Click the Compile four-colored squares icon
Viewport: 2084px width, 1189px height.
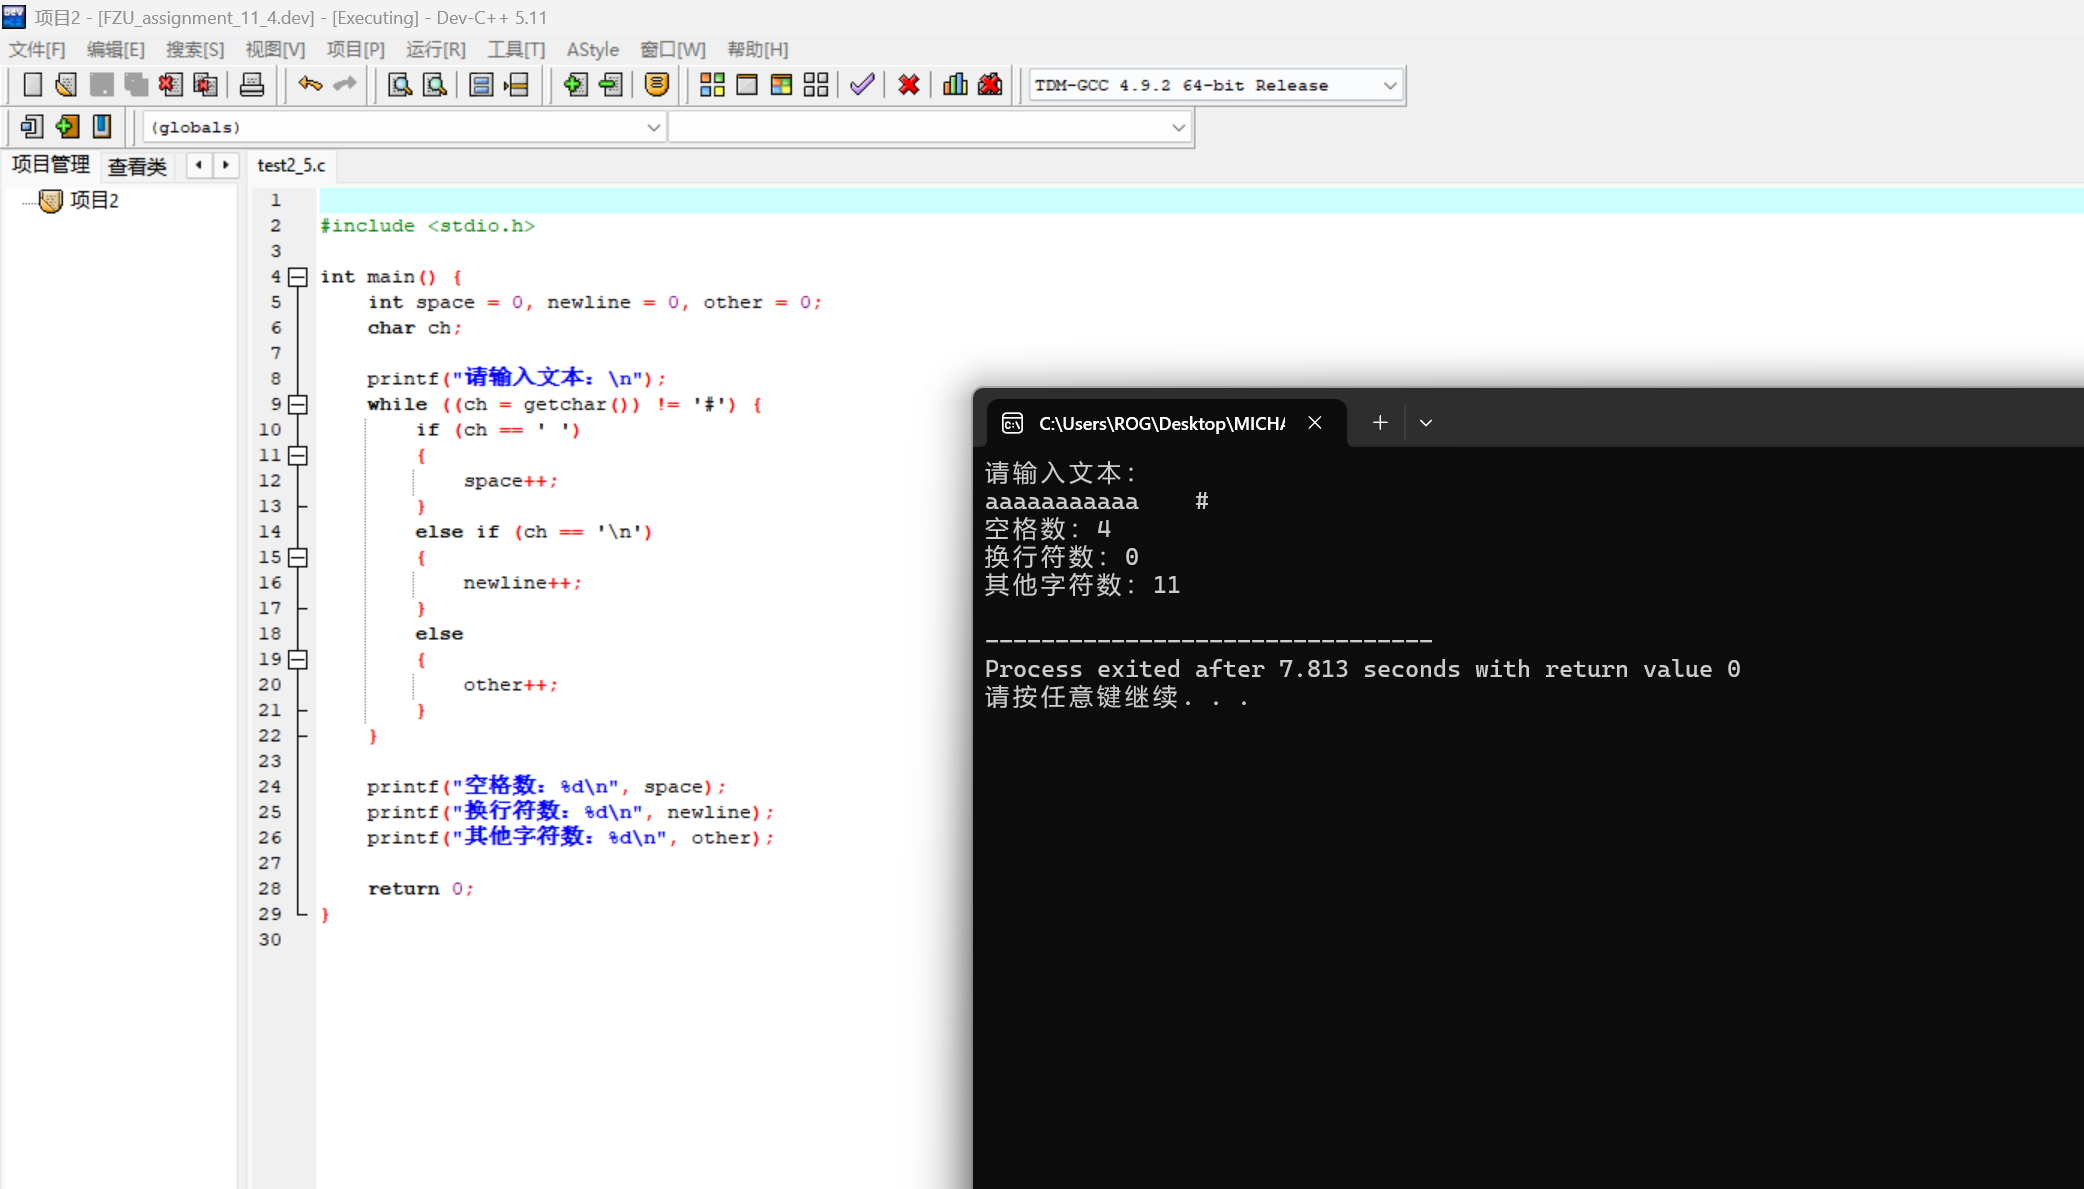712,85
